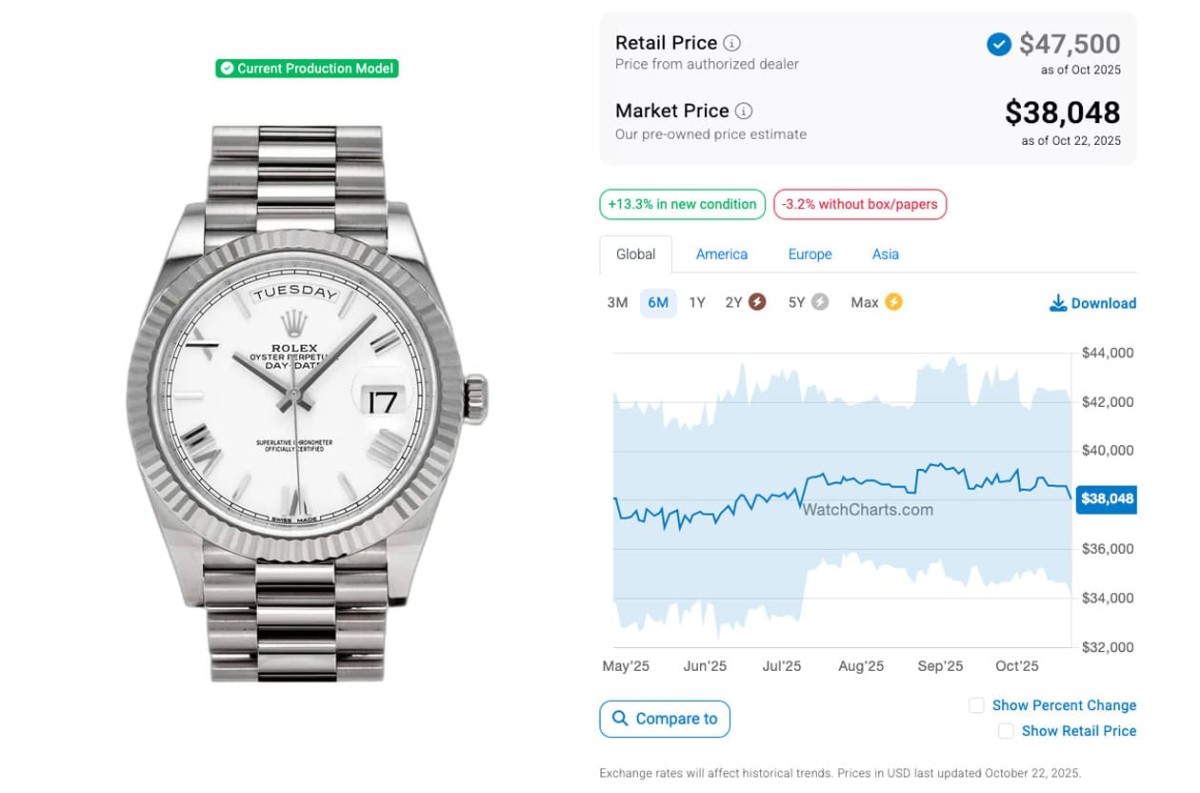Switch to the America tab
The width and height of the screenshot is (1200, 793).
pyautogui.click(x=722, y=254)
